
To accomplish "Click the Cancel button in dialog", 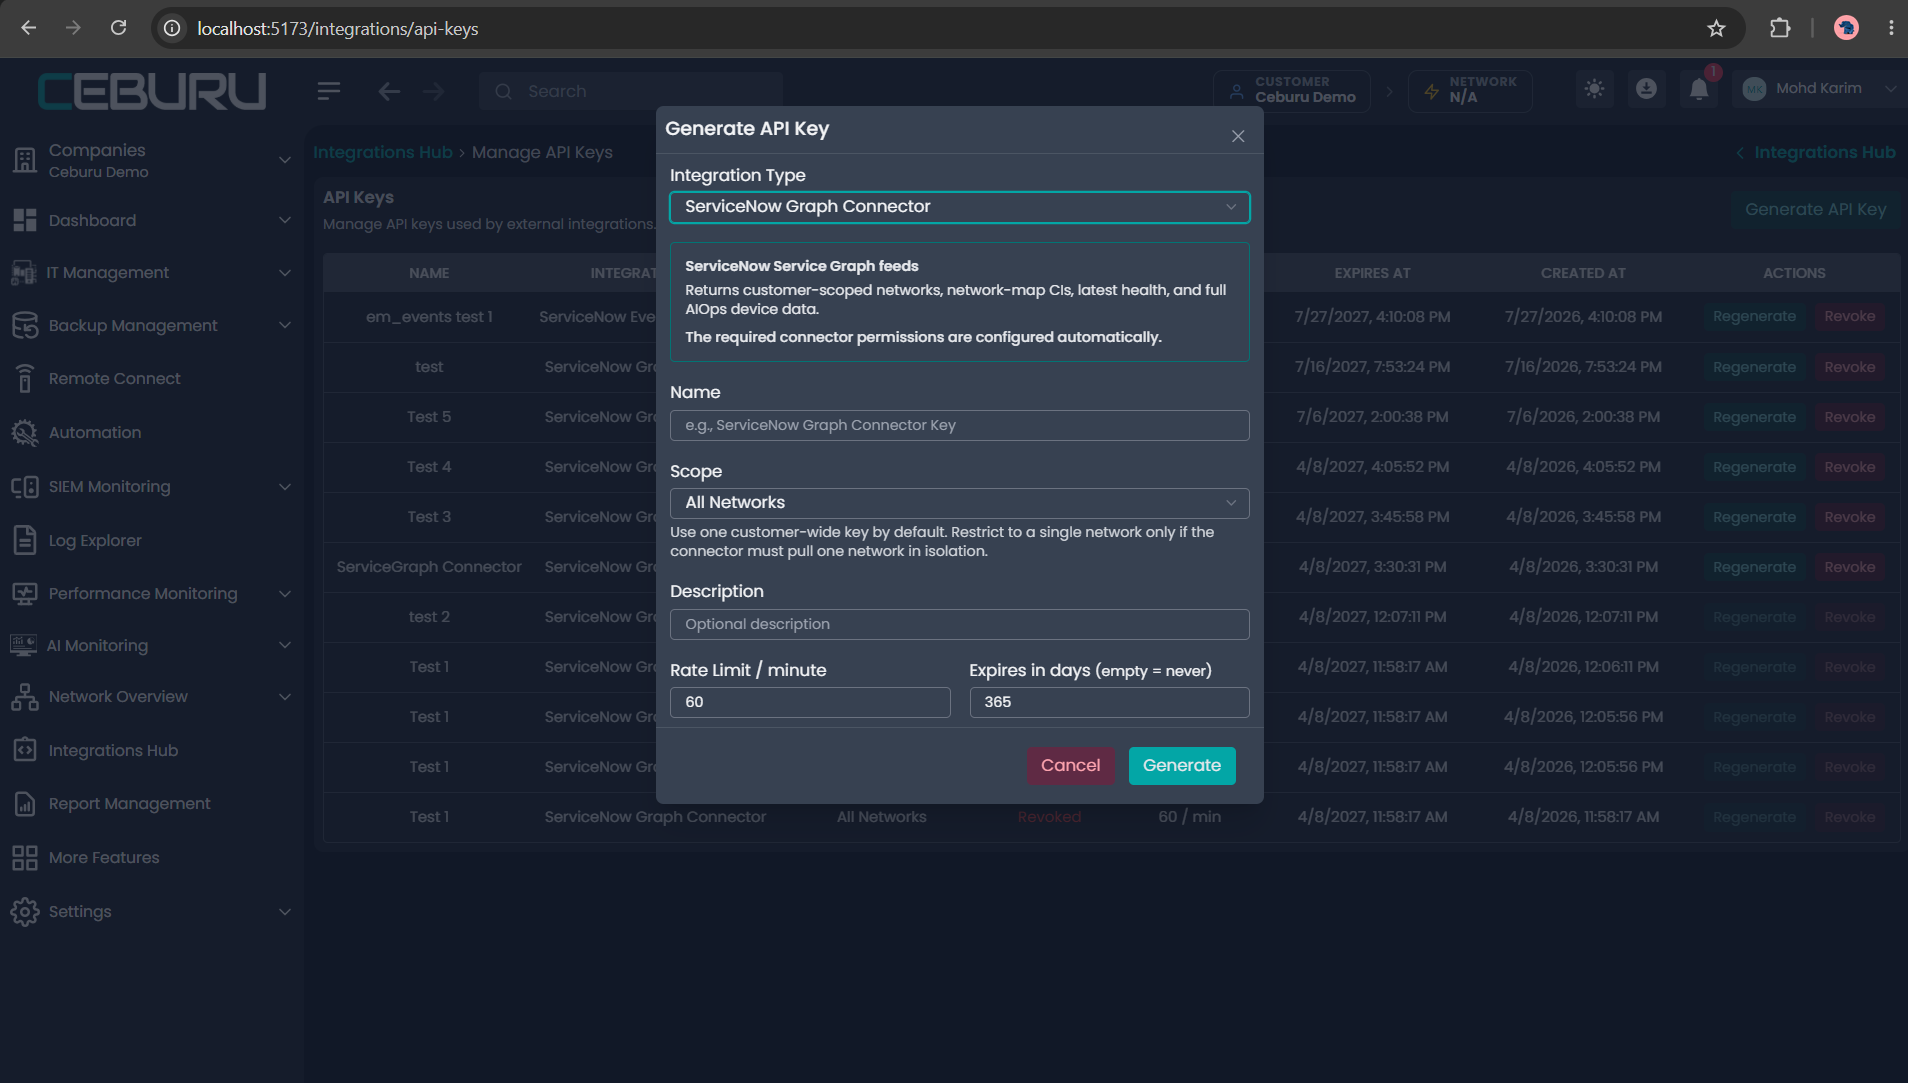I will coord(1070,765).
